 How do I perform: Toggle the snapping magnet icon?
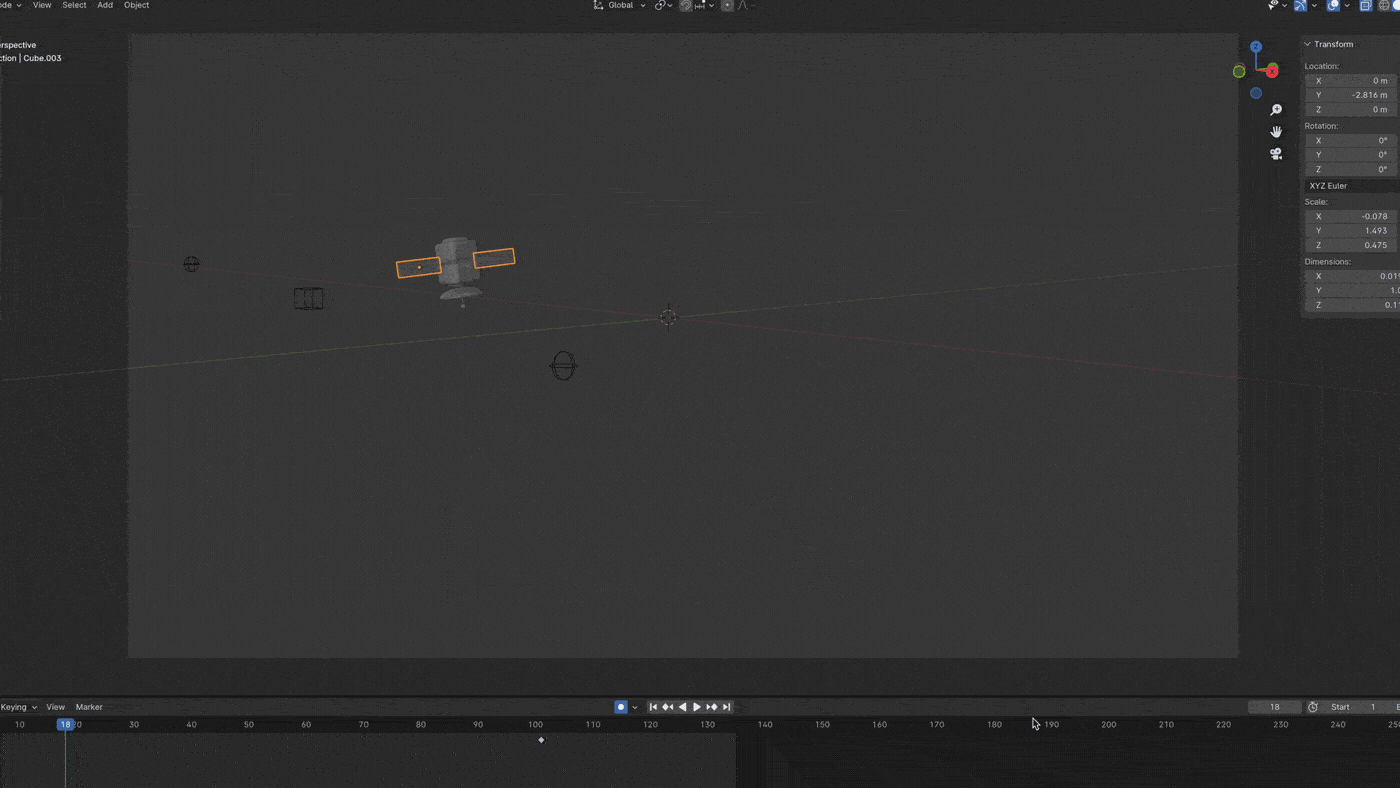(x=686, y=6)
